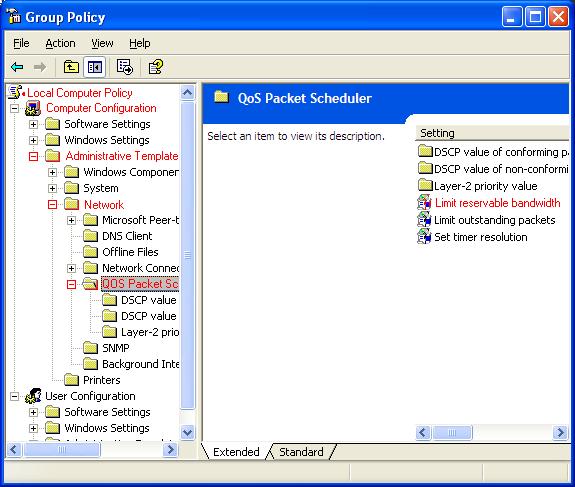Click the Limit outstanding packets setting icon
575x487 pixels.
click(424, 220)
